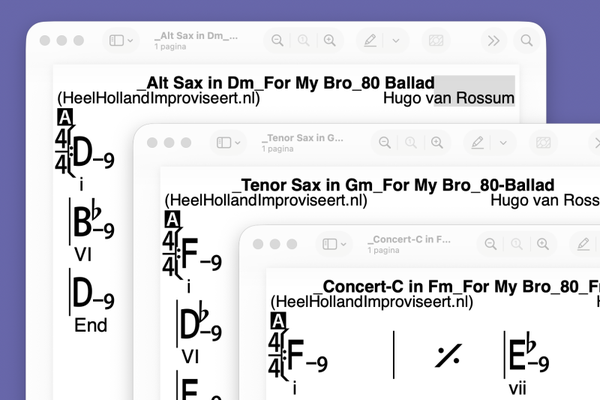Zoom in on the Alt Sax window
The height and width of the screenshot is (400, 600).
pos(329,40)
